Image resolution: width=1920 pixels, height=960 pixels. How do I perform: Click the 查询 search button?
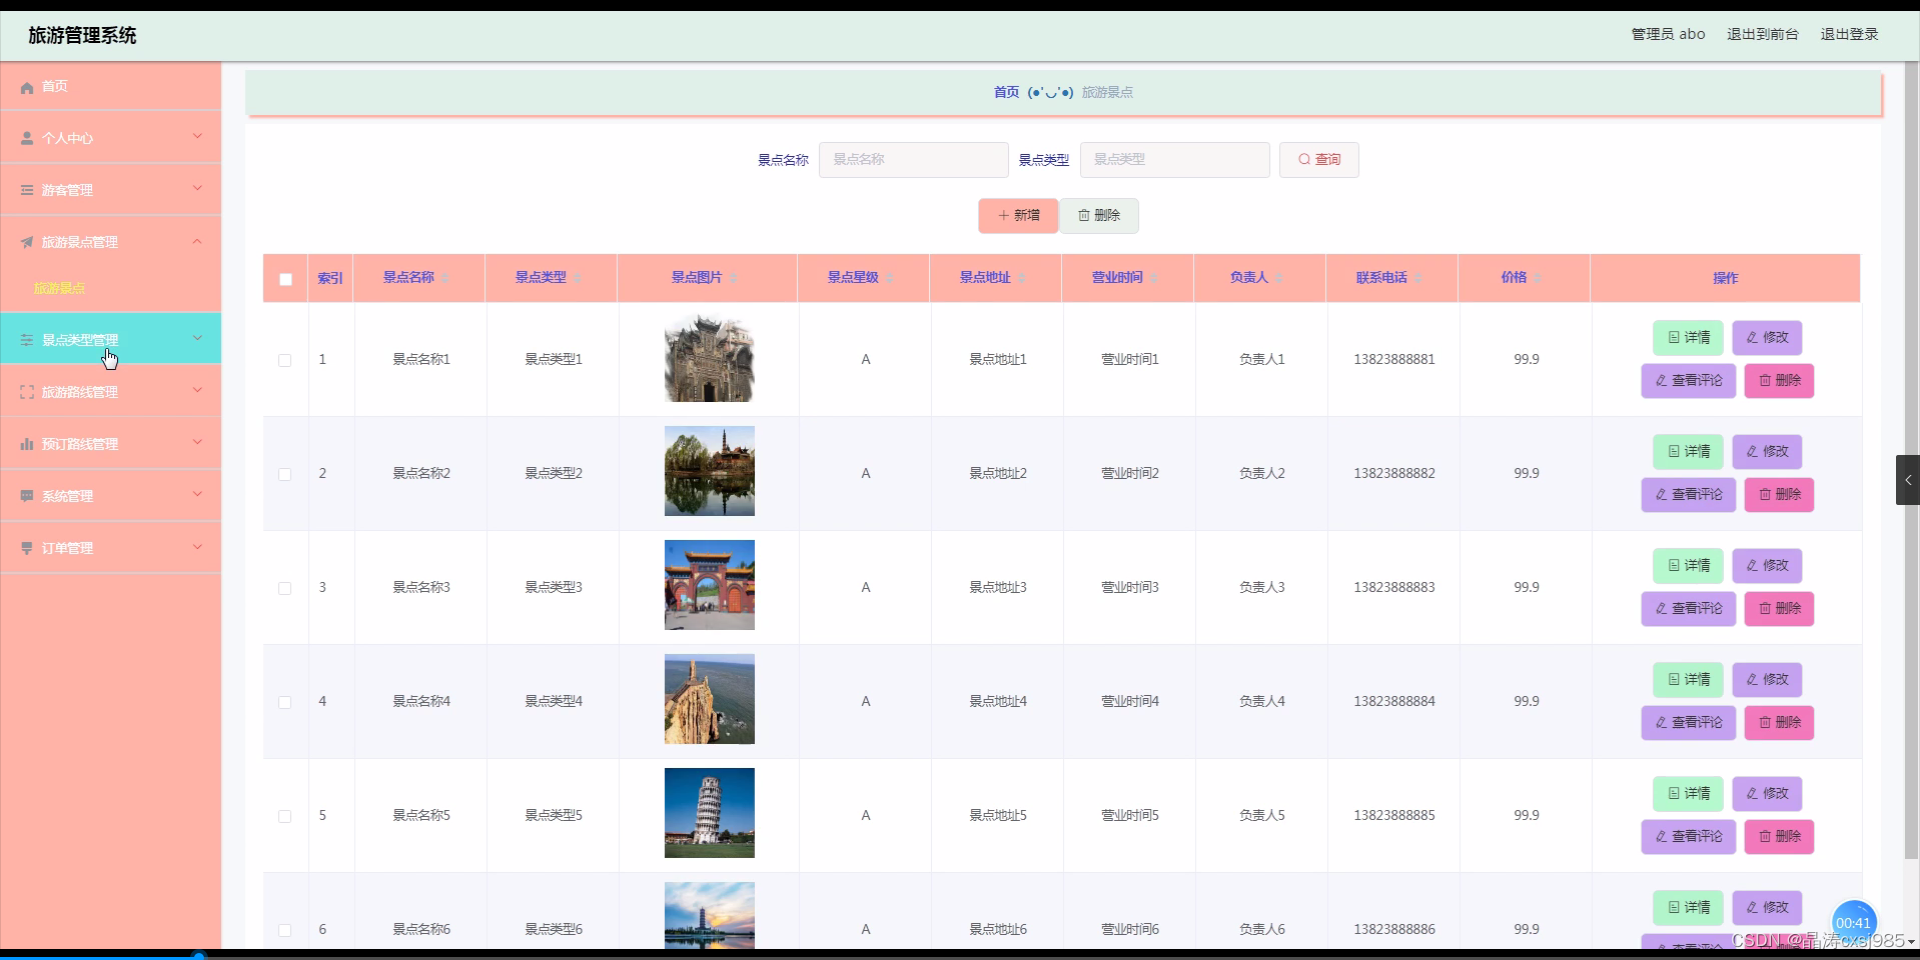1318,160
